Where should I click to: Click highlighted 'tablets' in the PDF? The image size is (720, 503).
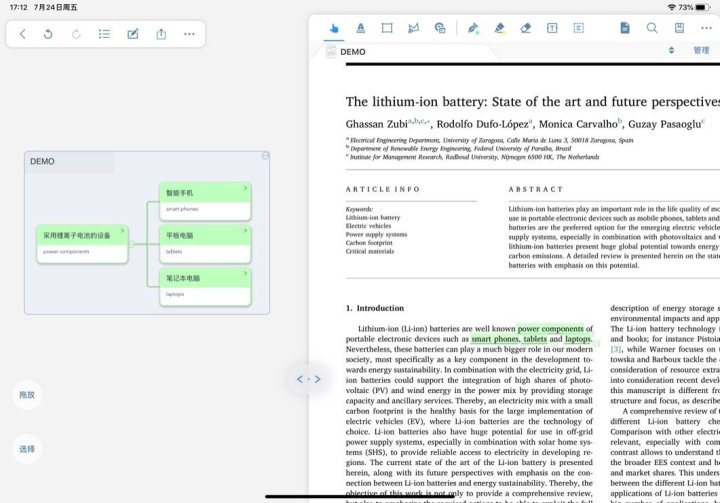click(x=535, y=339)
